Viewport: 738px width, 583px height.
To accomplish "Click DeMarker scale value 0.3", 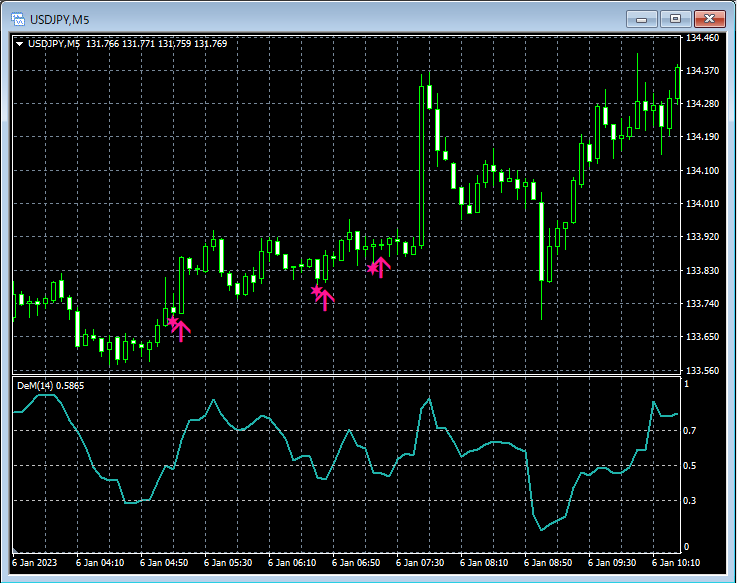I will point(690,500).
